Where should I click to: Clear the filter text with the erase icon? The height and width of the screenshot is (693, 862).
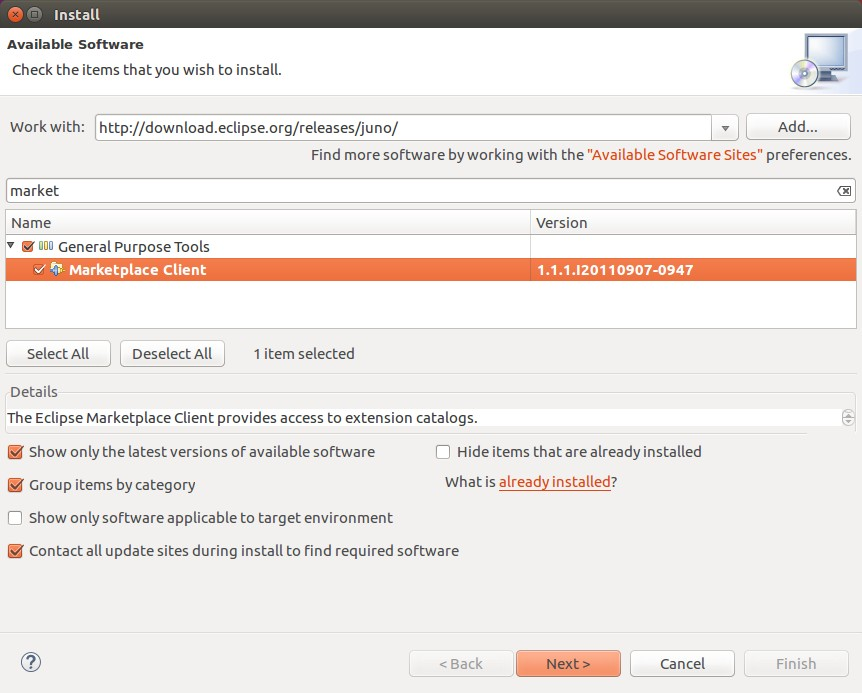click(844, 191)
